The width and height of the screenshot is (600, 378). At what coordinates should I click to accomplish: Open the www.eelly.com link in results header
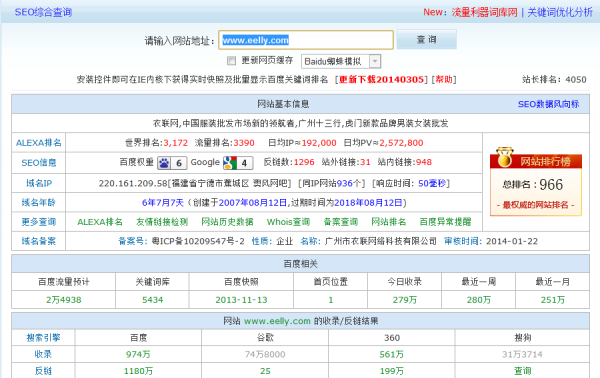pos(277,321)
